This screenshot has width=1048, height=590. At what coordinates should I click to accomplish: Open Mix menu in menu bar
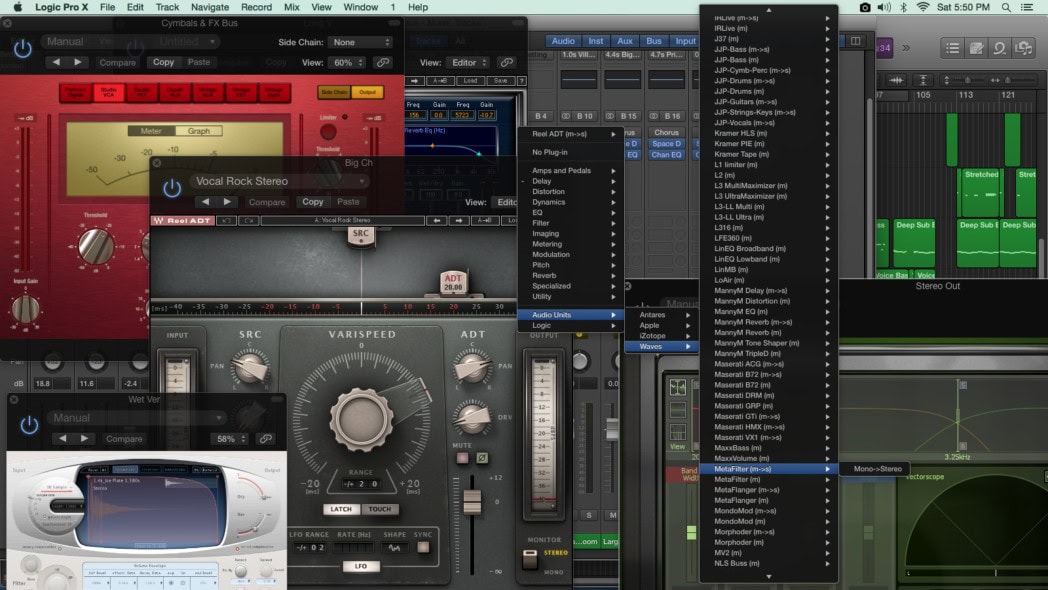point(291,7)
